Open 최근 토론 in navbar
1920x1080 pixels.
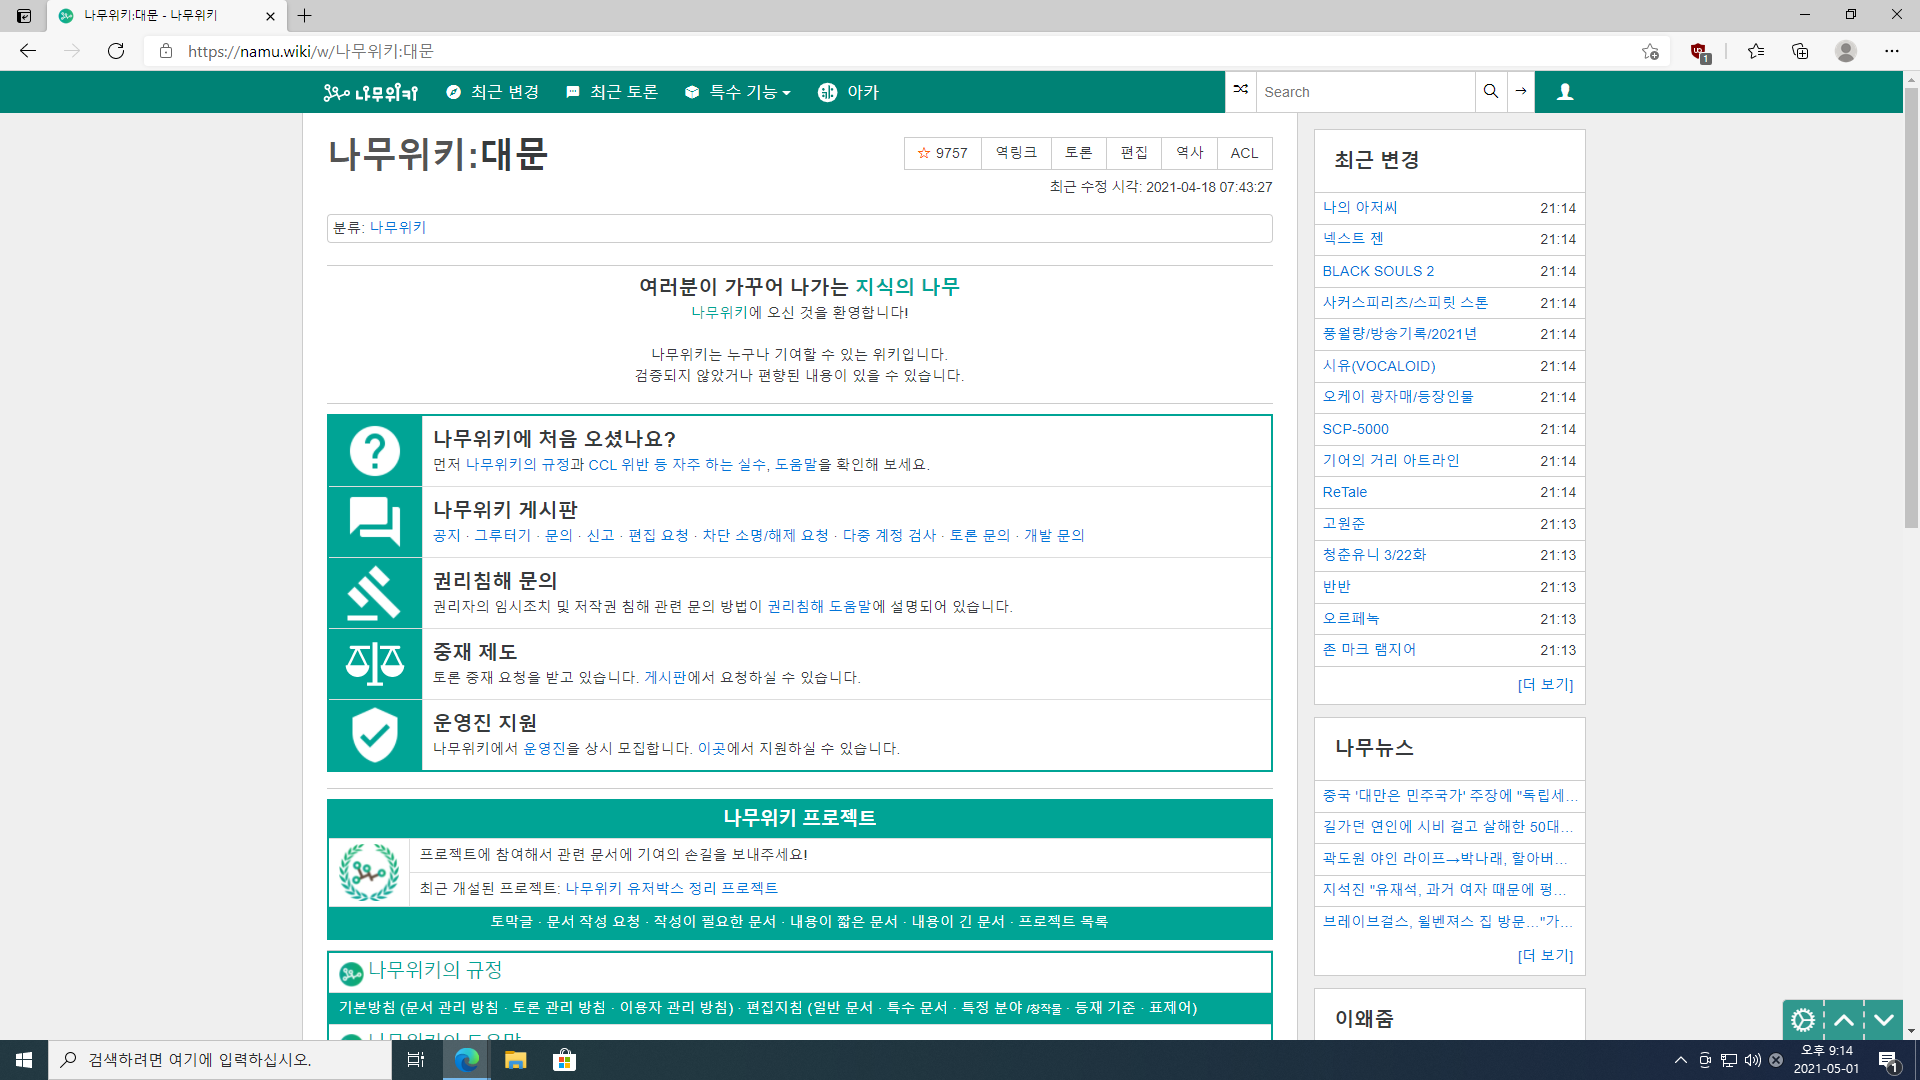pyautogui.click(x=612, y=92)
